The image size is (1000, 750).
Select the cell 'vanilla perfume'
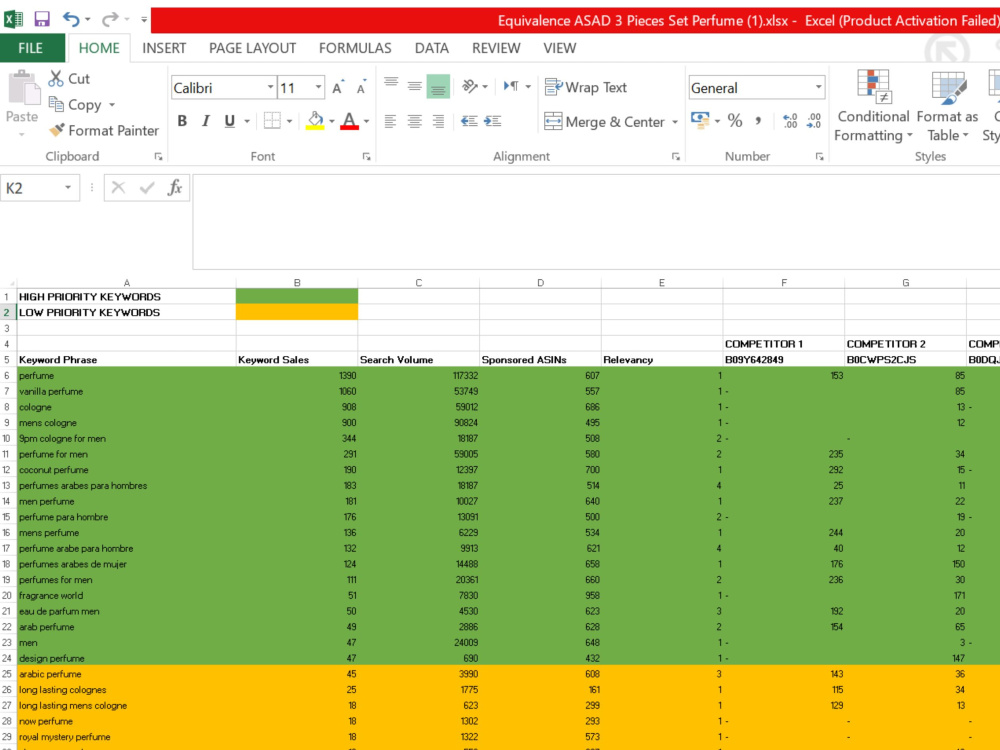click(x=126, y=391)
